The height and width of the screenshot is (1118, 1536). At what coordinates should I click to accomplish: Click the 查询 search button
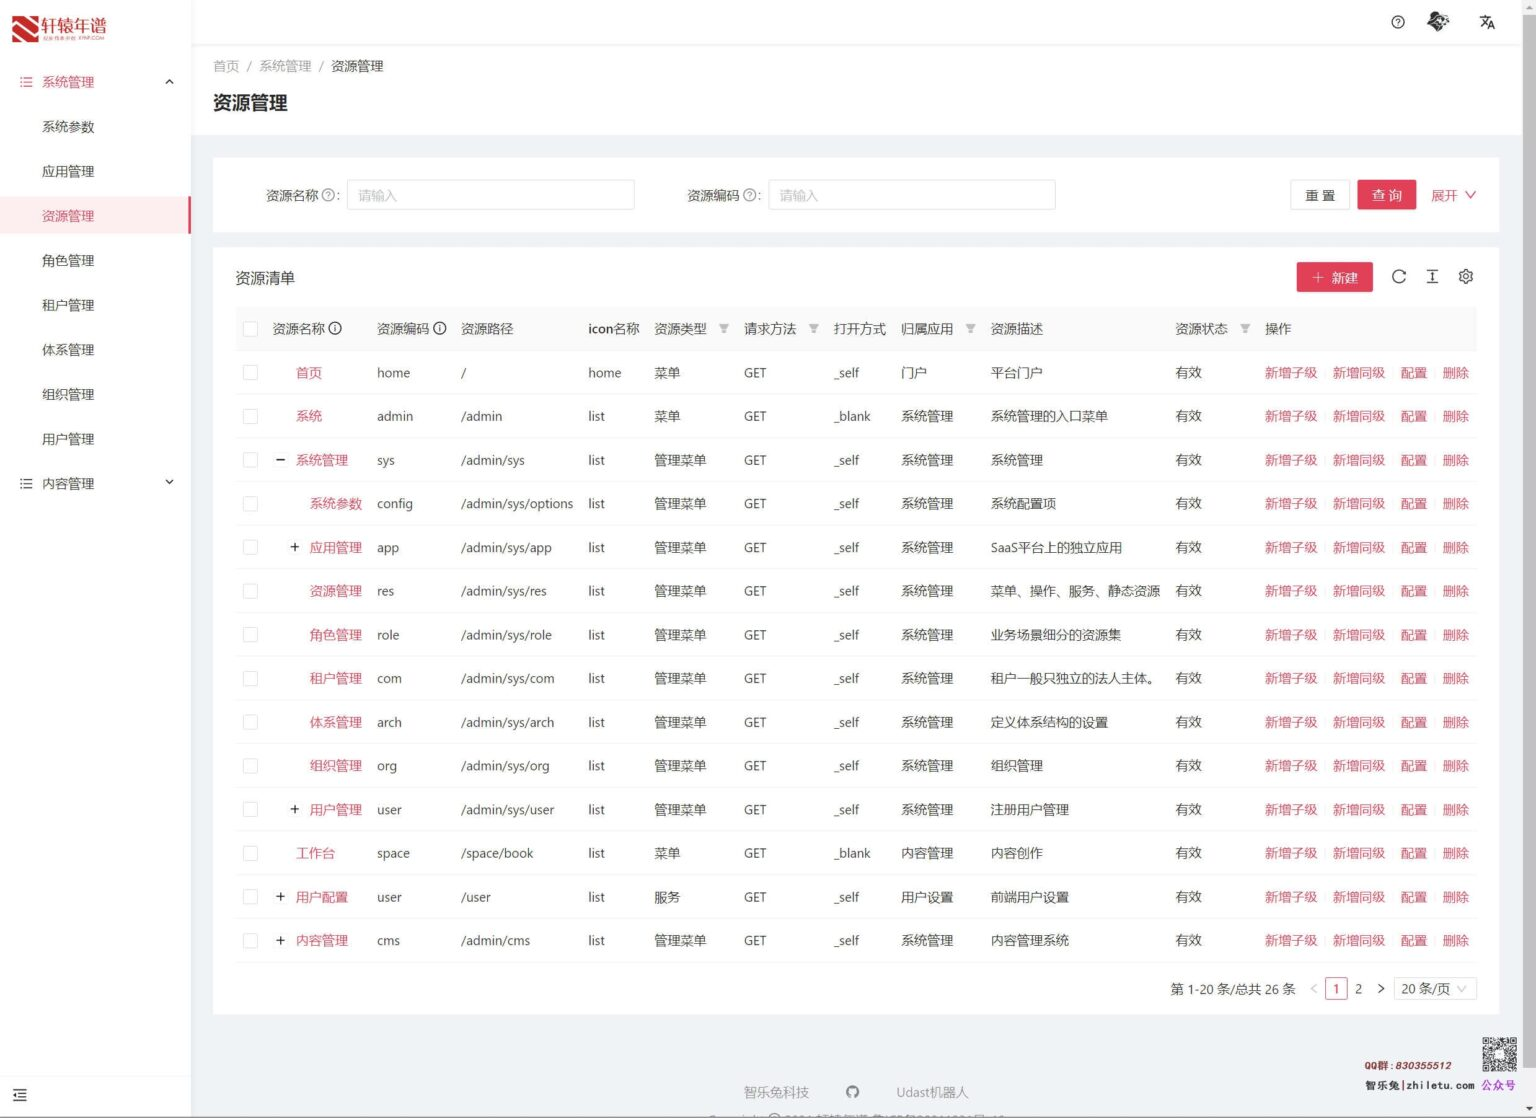pyautogui.click(x=1387, y=195)
